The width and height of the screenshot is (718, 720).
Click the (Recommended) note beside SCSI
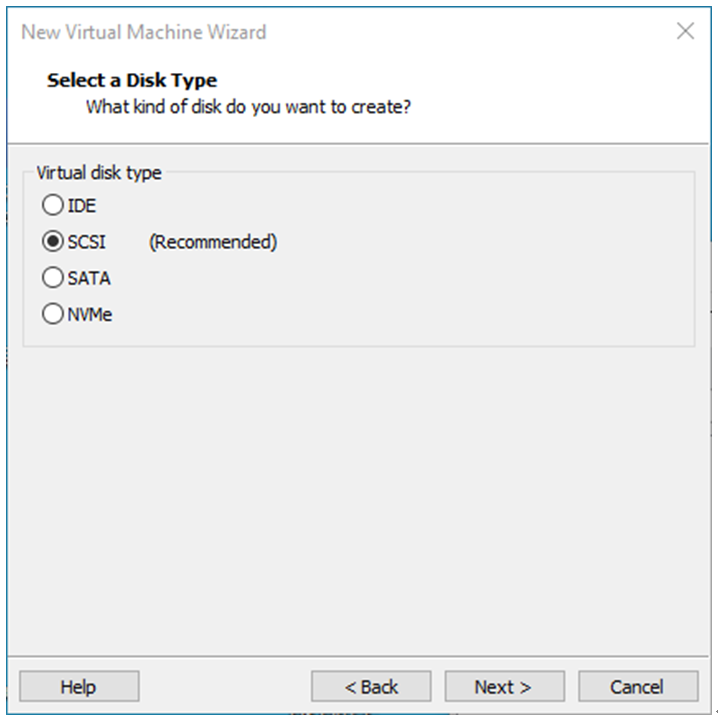coord(213,242)
